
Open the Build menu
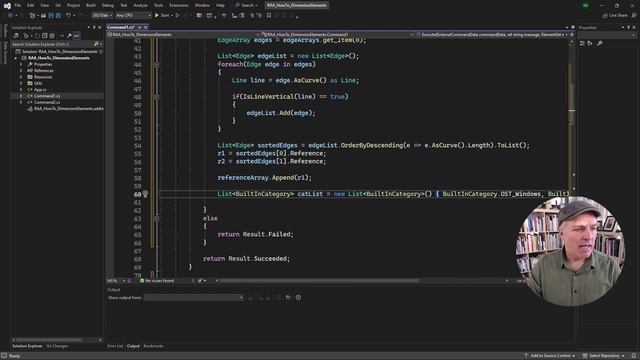click(91, 5)
